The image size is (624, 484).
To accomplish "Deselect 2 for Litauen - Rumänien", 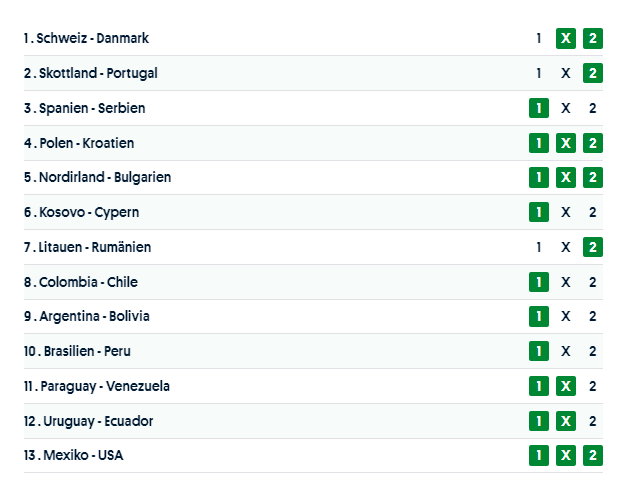I will click(593, 247).
